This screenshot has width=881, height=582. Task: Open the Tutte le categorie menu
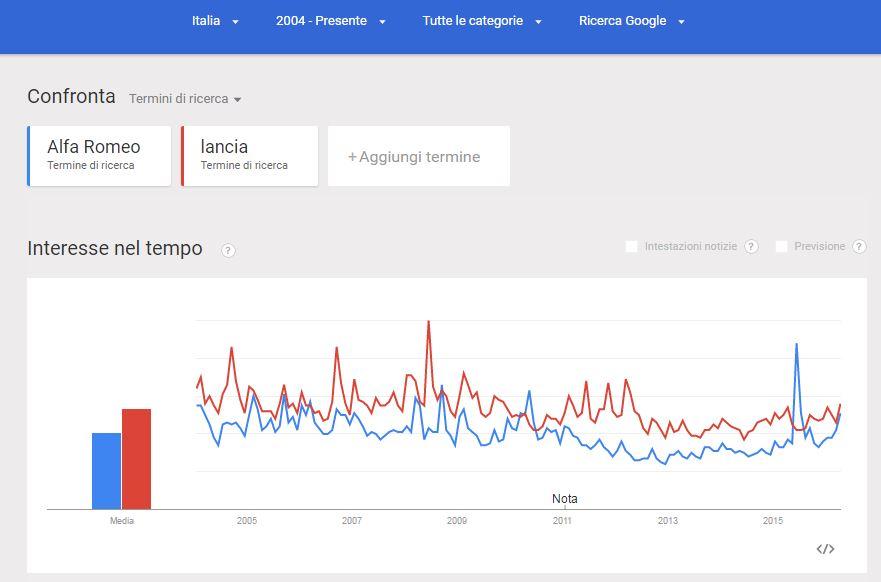482,21
